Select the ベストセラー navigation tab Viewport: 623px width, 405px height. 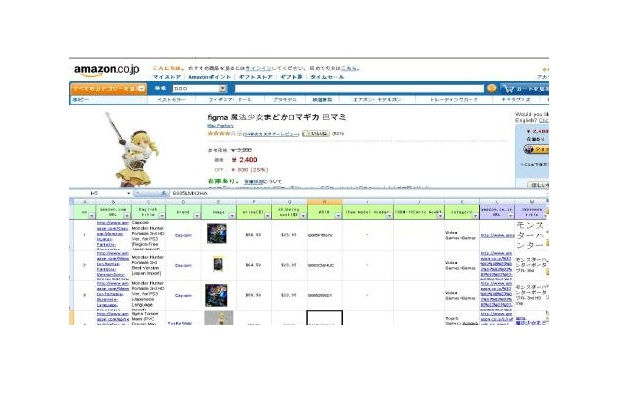171,100
